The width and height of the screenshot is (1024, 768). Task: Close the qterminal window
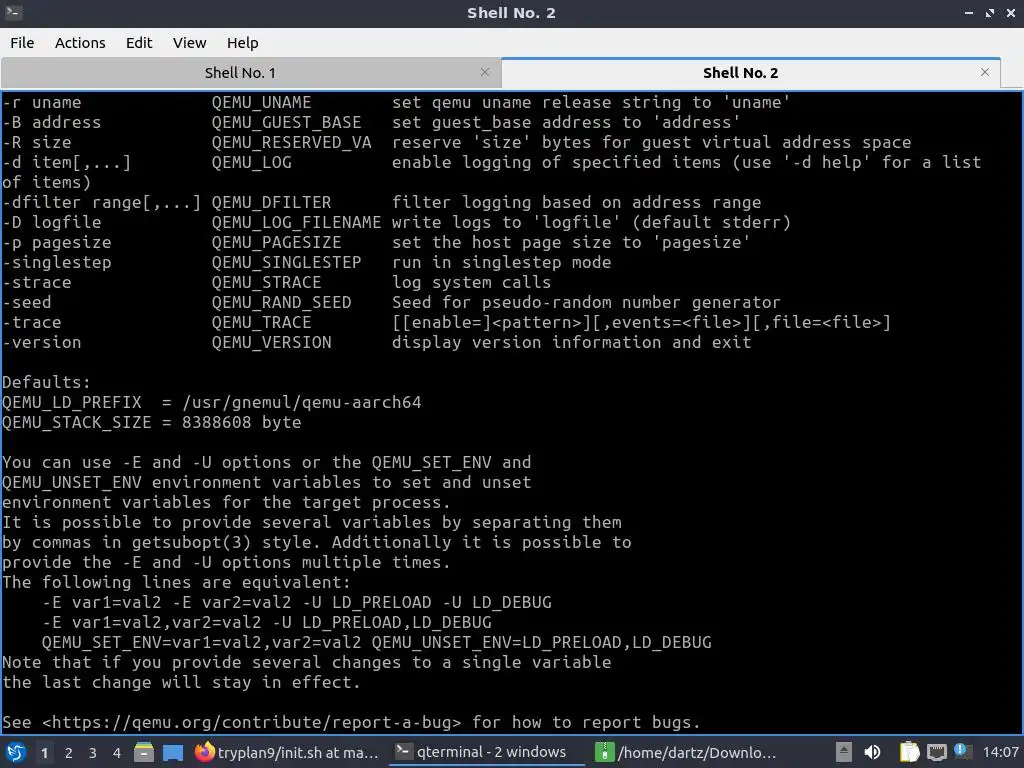pyautogui.click(x=1010, y=13)
